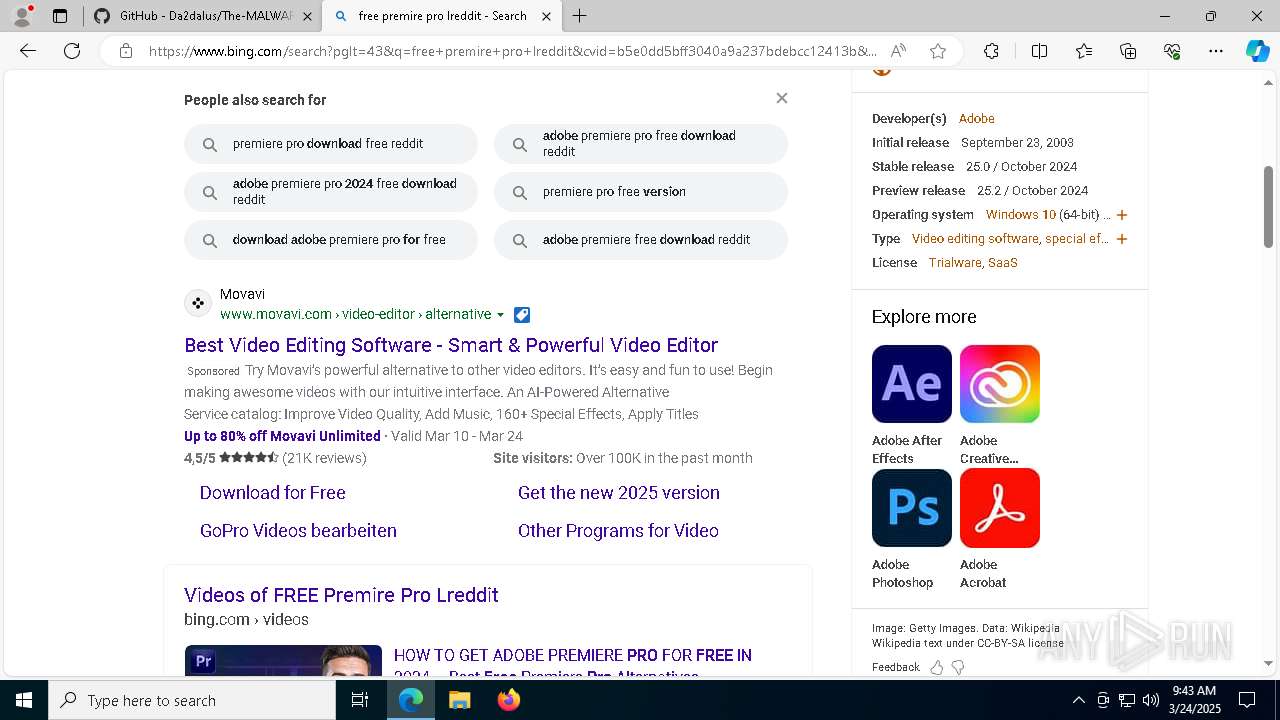Click the Movavi site favicon
Viewport: 1280px width, 720px height.
[x=198, y=303]
